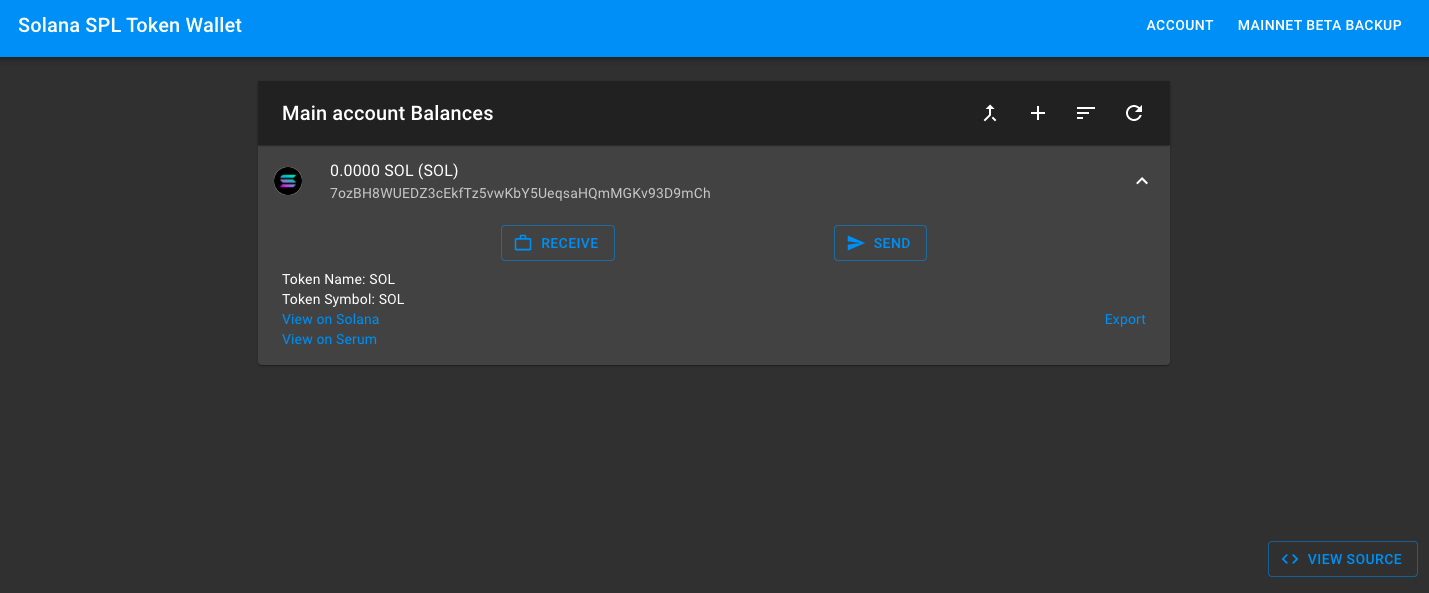Image resolution: width=1429 pixels, height=593 pixels.
Task: Open the Account menu
Action: click(x=1180, y=25)
